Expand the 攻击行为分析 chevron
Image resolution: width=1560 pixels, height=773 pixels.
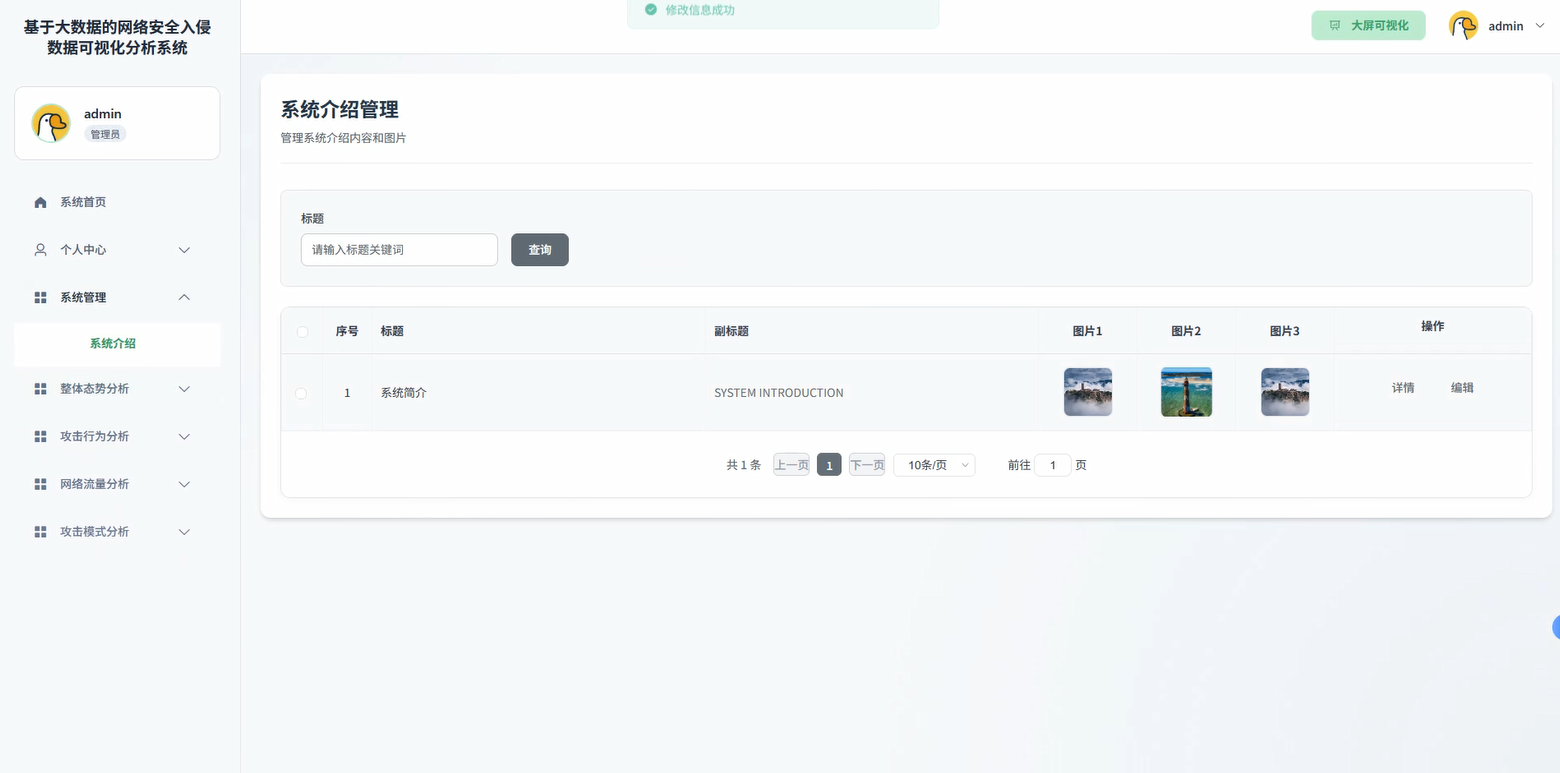[x=184, y=437]
